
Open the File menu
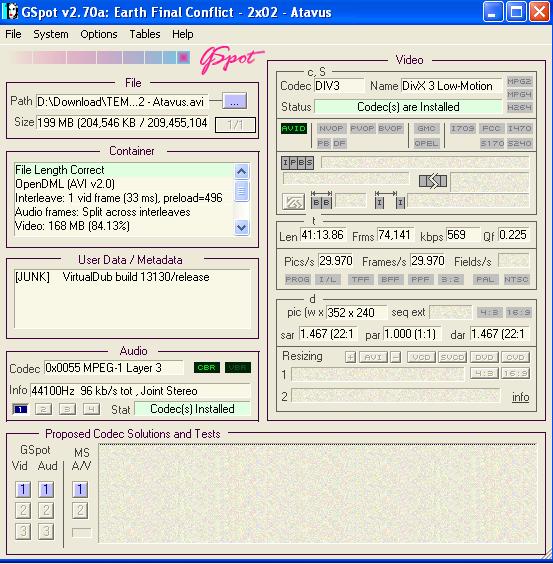[x=13, y=34]
